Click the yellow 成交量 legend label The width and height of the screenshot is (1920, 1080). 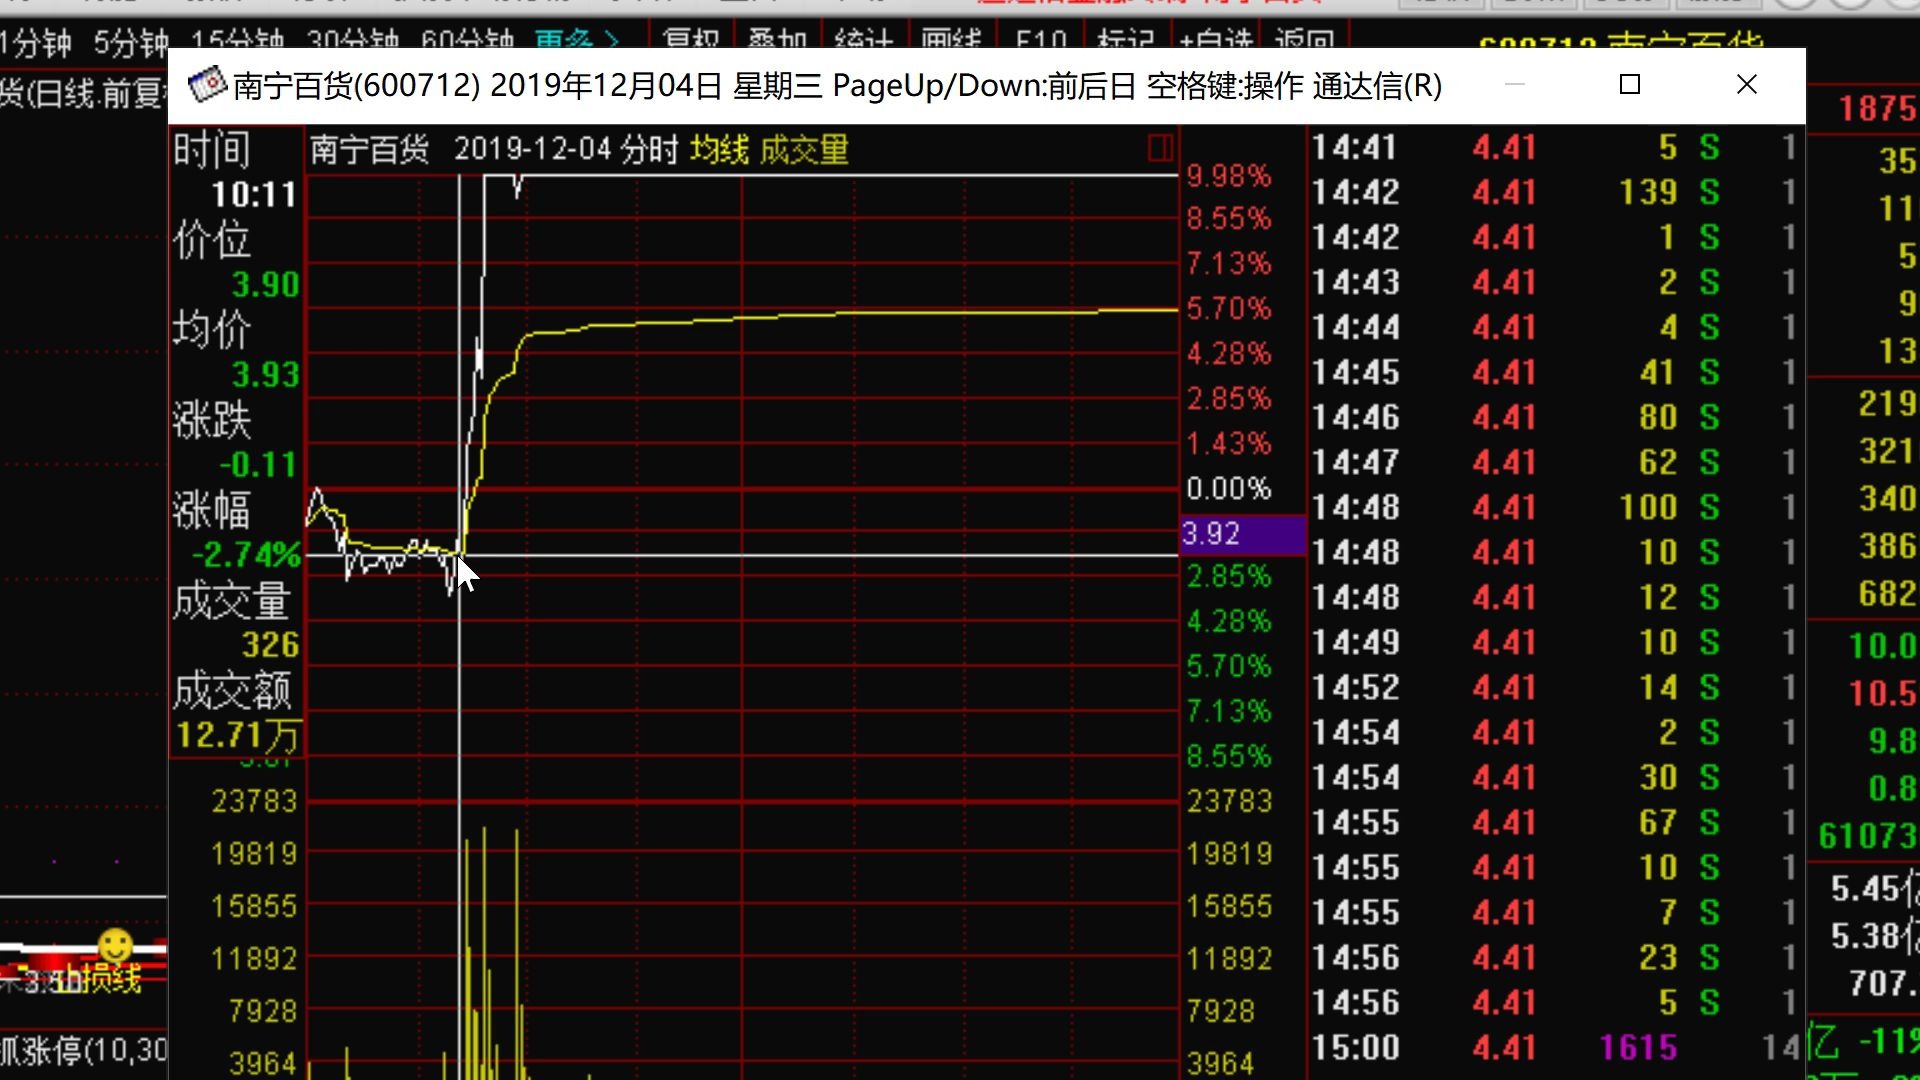click(804, 150)
